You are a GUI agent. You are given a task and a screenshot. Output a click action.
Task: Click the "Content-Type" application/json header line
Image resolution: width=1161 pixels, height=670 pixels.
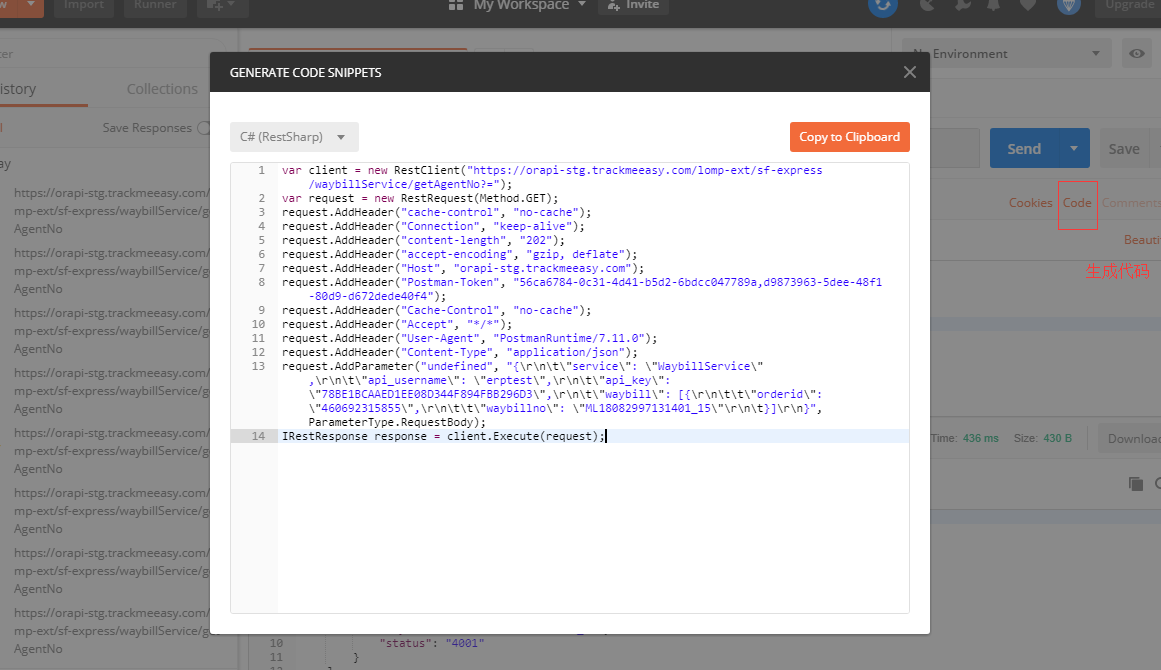[x=459, y=352]
